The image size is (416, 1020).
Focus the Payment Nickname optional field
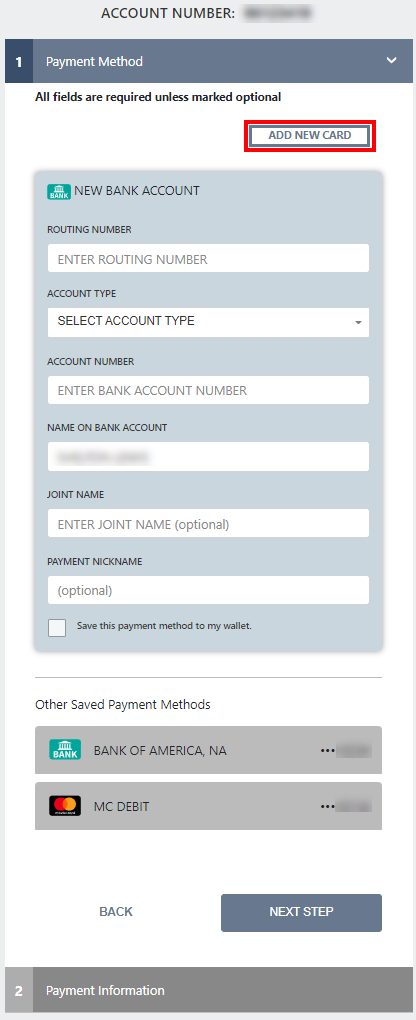(x=208, y=590)
